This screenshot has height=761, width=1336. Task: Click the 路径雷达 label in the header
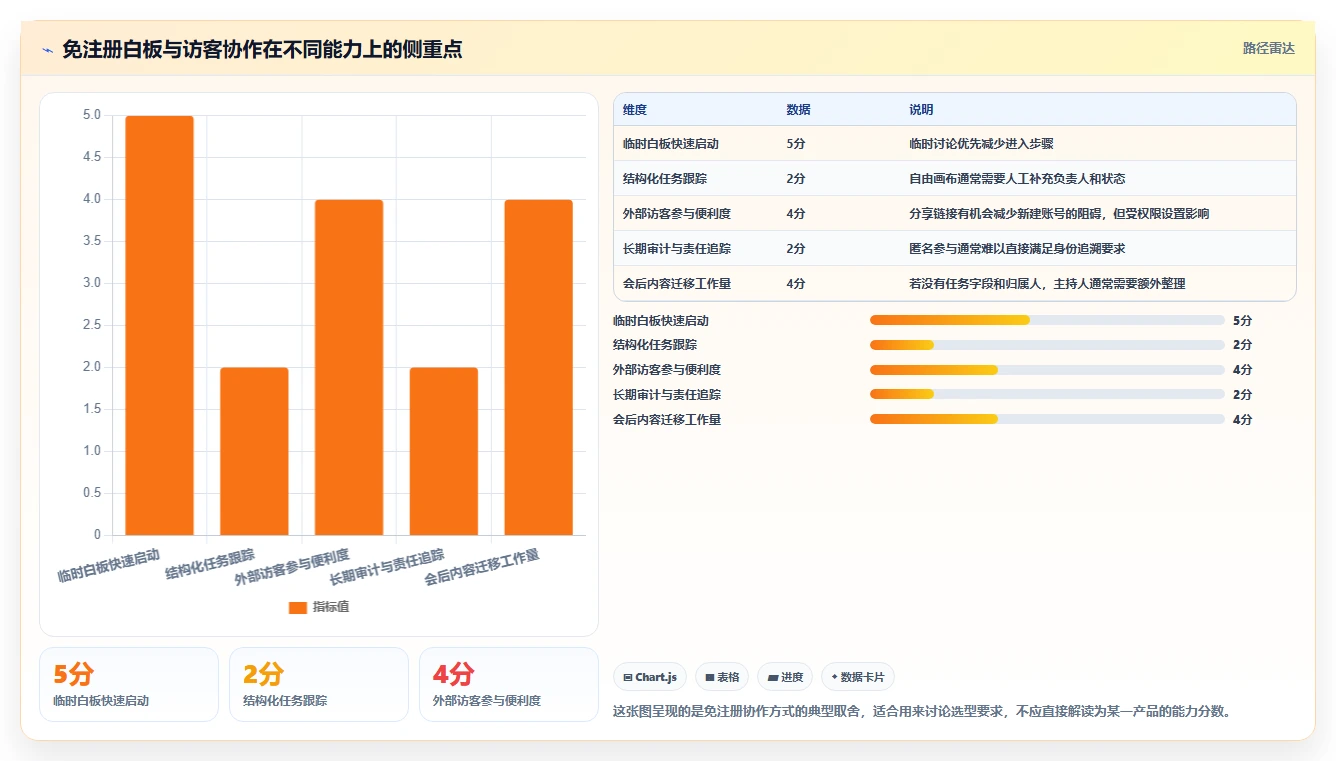[x=1268, y=48]
